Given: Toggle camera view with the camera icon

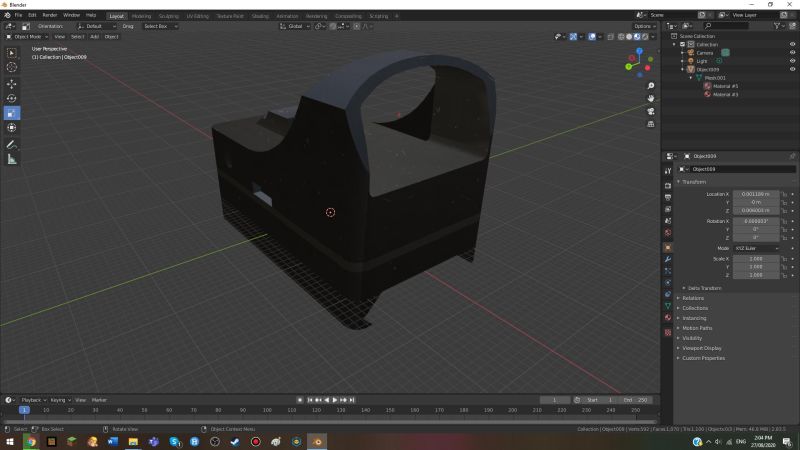Looking at the screenshot, I should coord(651,111).
